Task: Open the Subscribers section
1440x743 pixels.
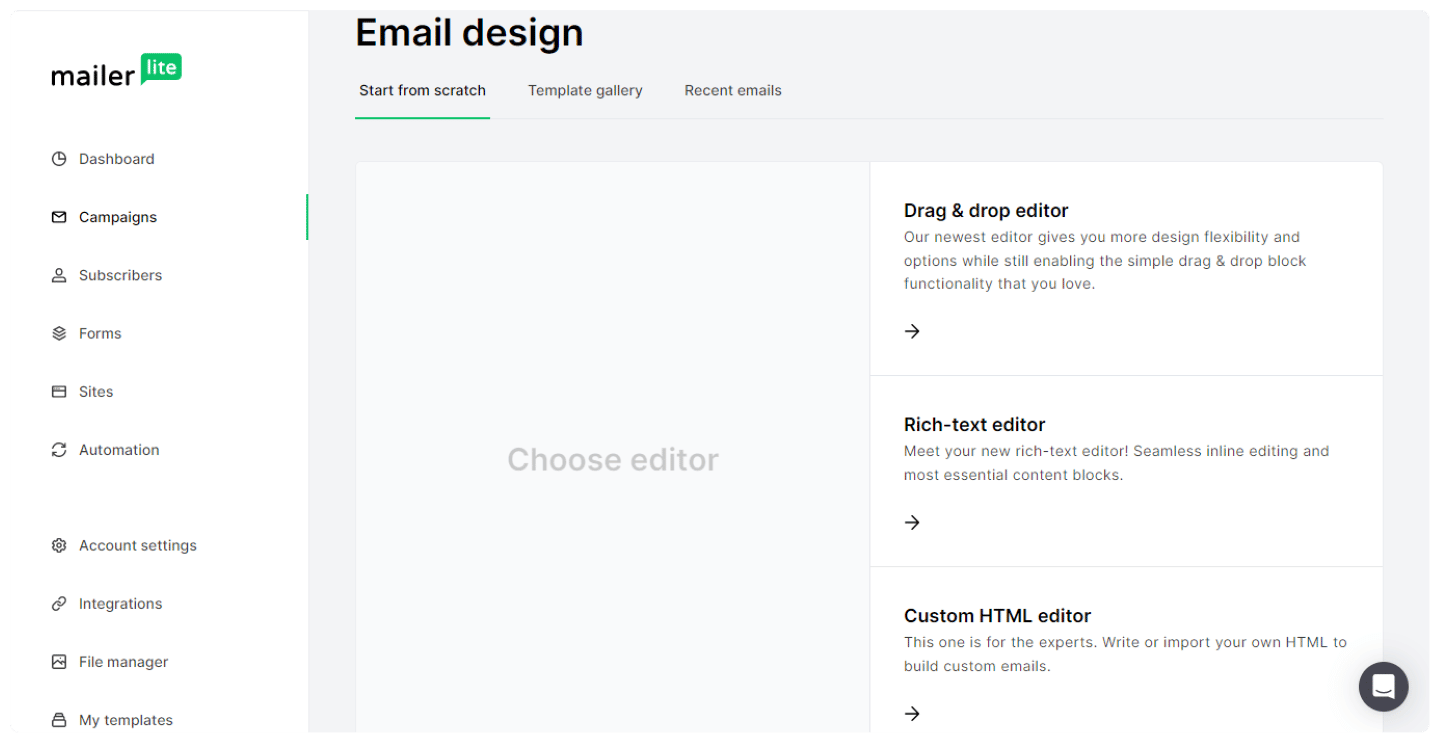Action: click(x=120, y=275)
